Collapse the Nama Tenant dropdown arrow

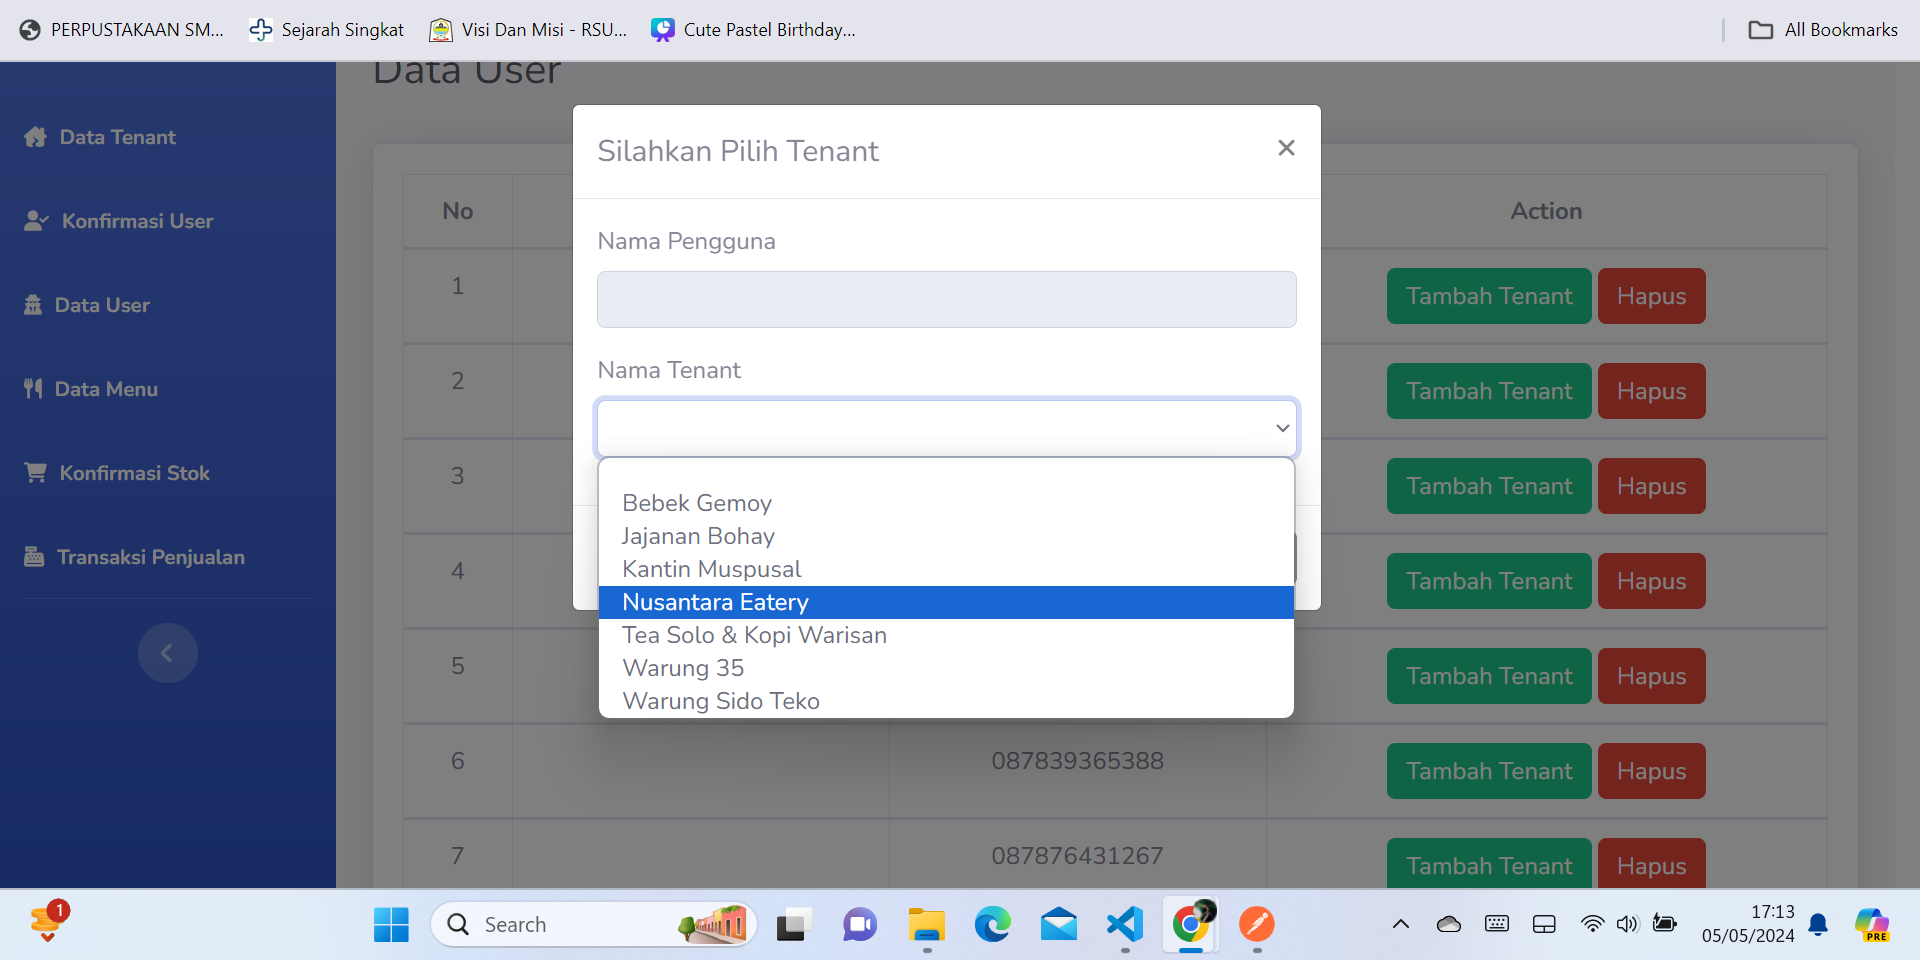point(1282,428)
